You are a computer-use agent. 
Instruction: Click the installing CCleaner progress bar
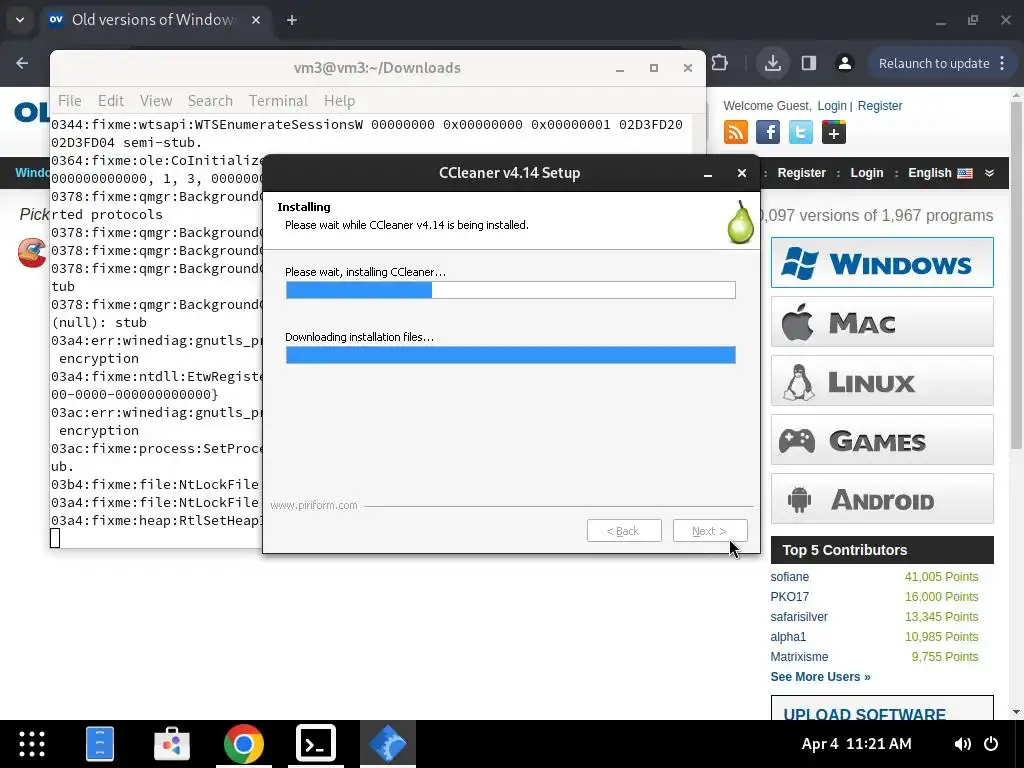click(x=511, y=290)
